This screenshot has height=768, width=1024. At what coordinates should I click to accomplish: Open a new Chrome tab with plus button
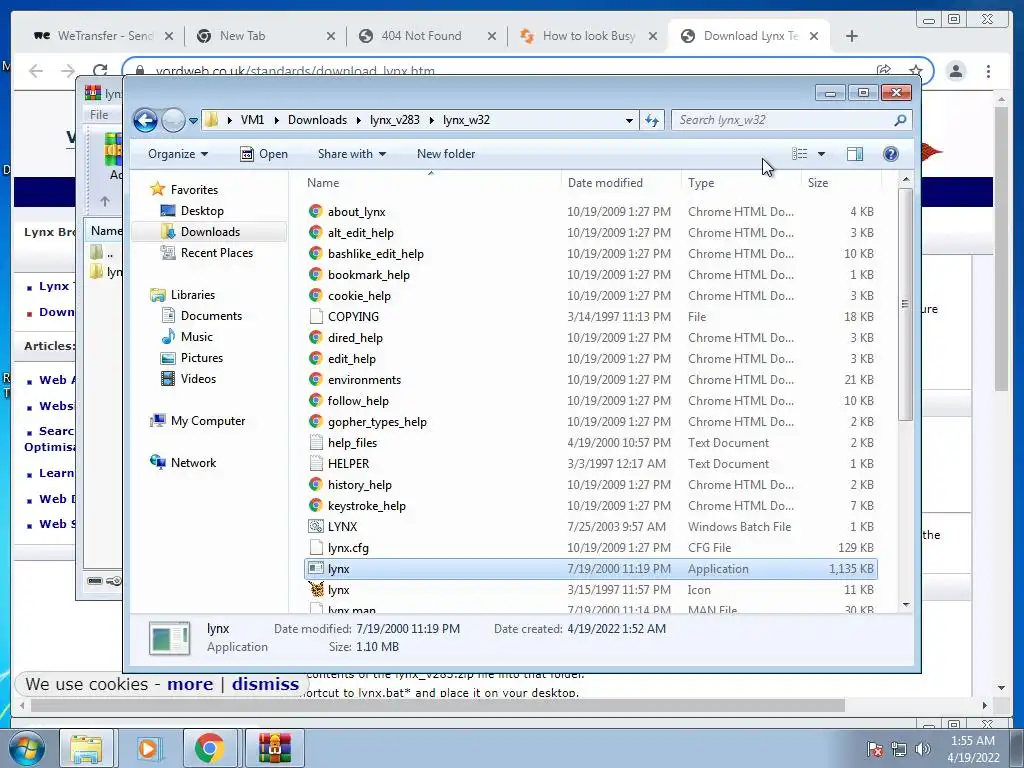[x=852, y=36]
